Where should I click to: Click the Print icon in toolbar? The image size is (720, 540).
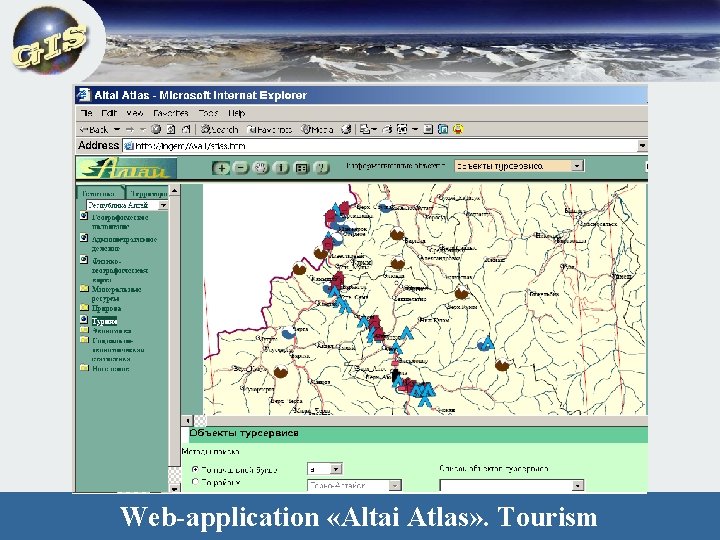(387, 129)
